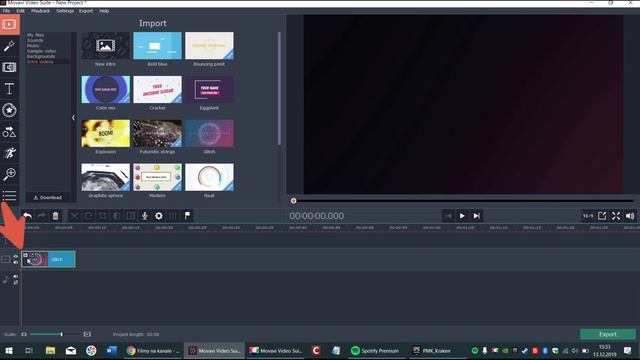The image size is (640, 360).
Task: Detach the preview window
Action: pyautogui.click(x=602, y=216)
